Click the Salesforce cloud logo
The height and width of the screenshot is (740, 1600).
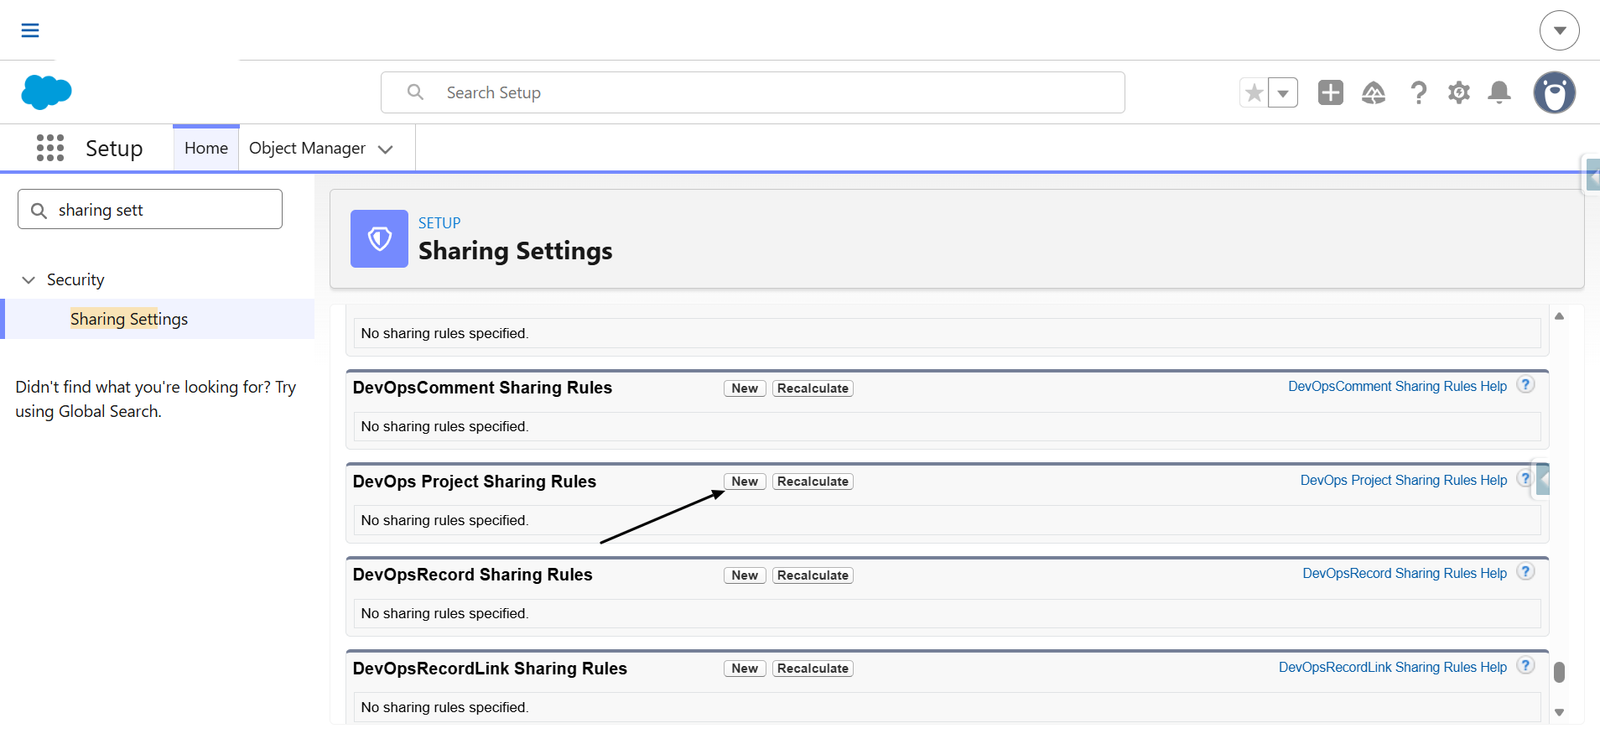[x=46, y=92]
